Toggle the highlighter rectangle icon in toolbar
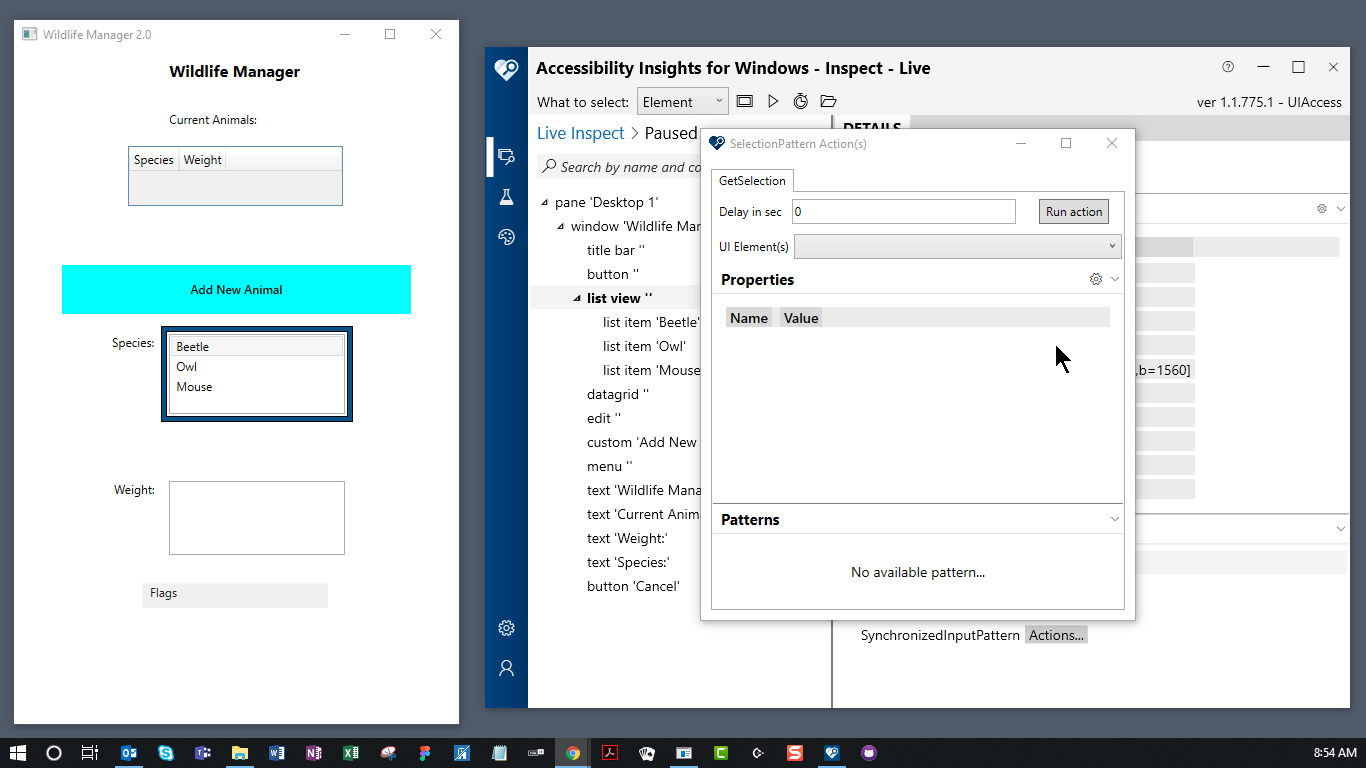The width and height of the screenshot is (1366, 768). pyautogui.click(x=745, y=101)
